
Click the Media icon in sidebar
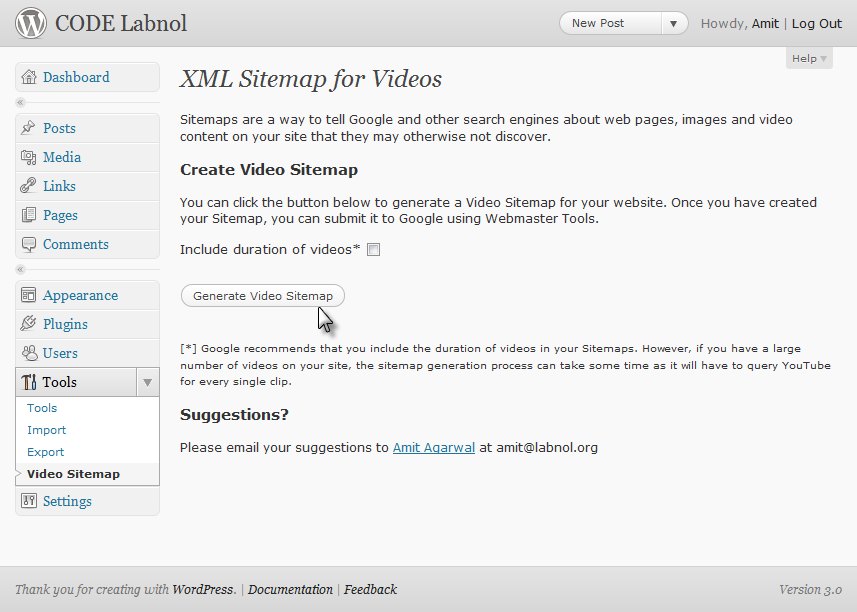[x=29, y=157]
